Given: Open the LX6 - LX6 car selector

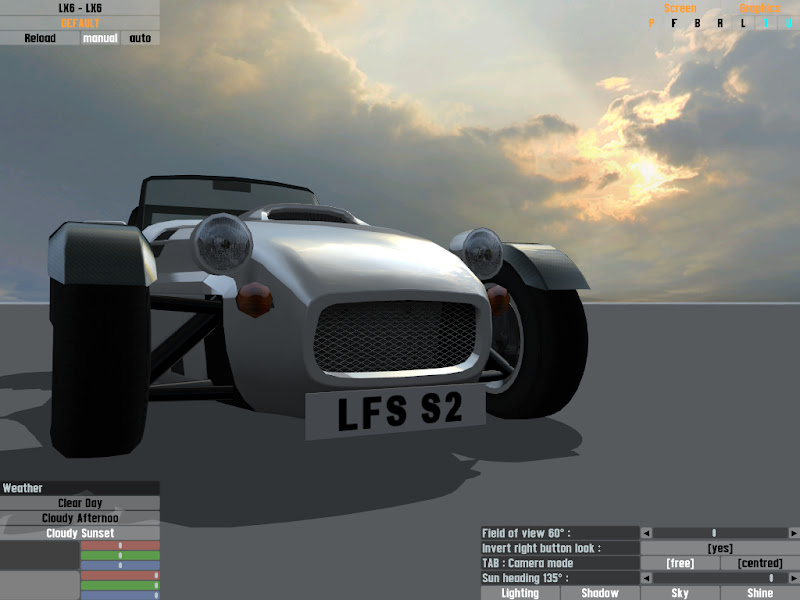Looking at the screenshot, I should pyautogui.click(x=80, y=8).
